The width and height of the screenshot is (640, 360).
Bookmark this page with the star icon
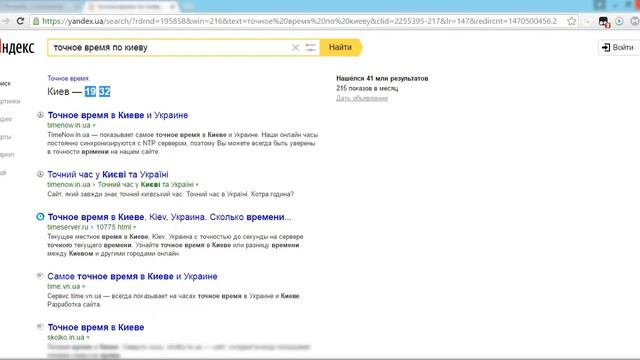point(571,21)
